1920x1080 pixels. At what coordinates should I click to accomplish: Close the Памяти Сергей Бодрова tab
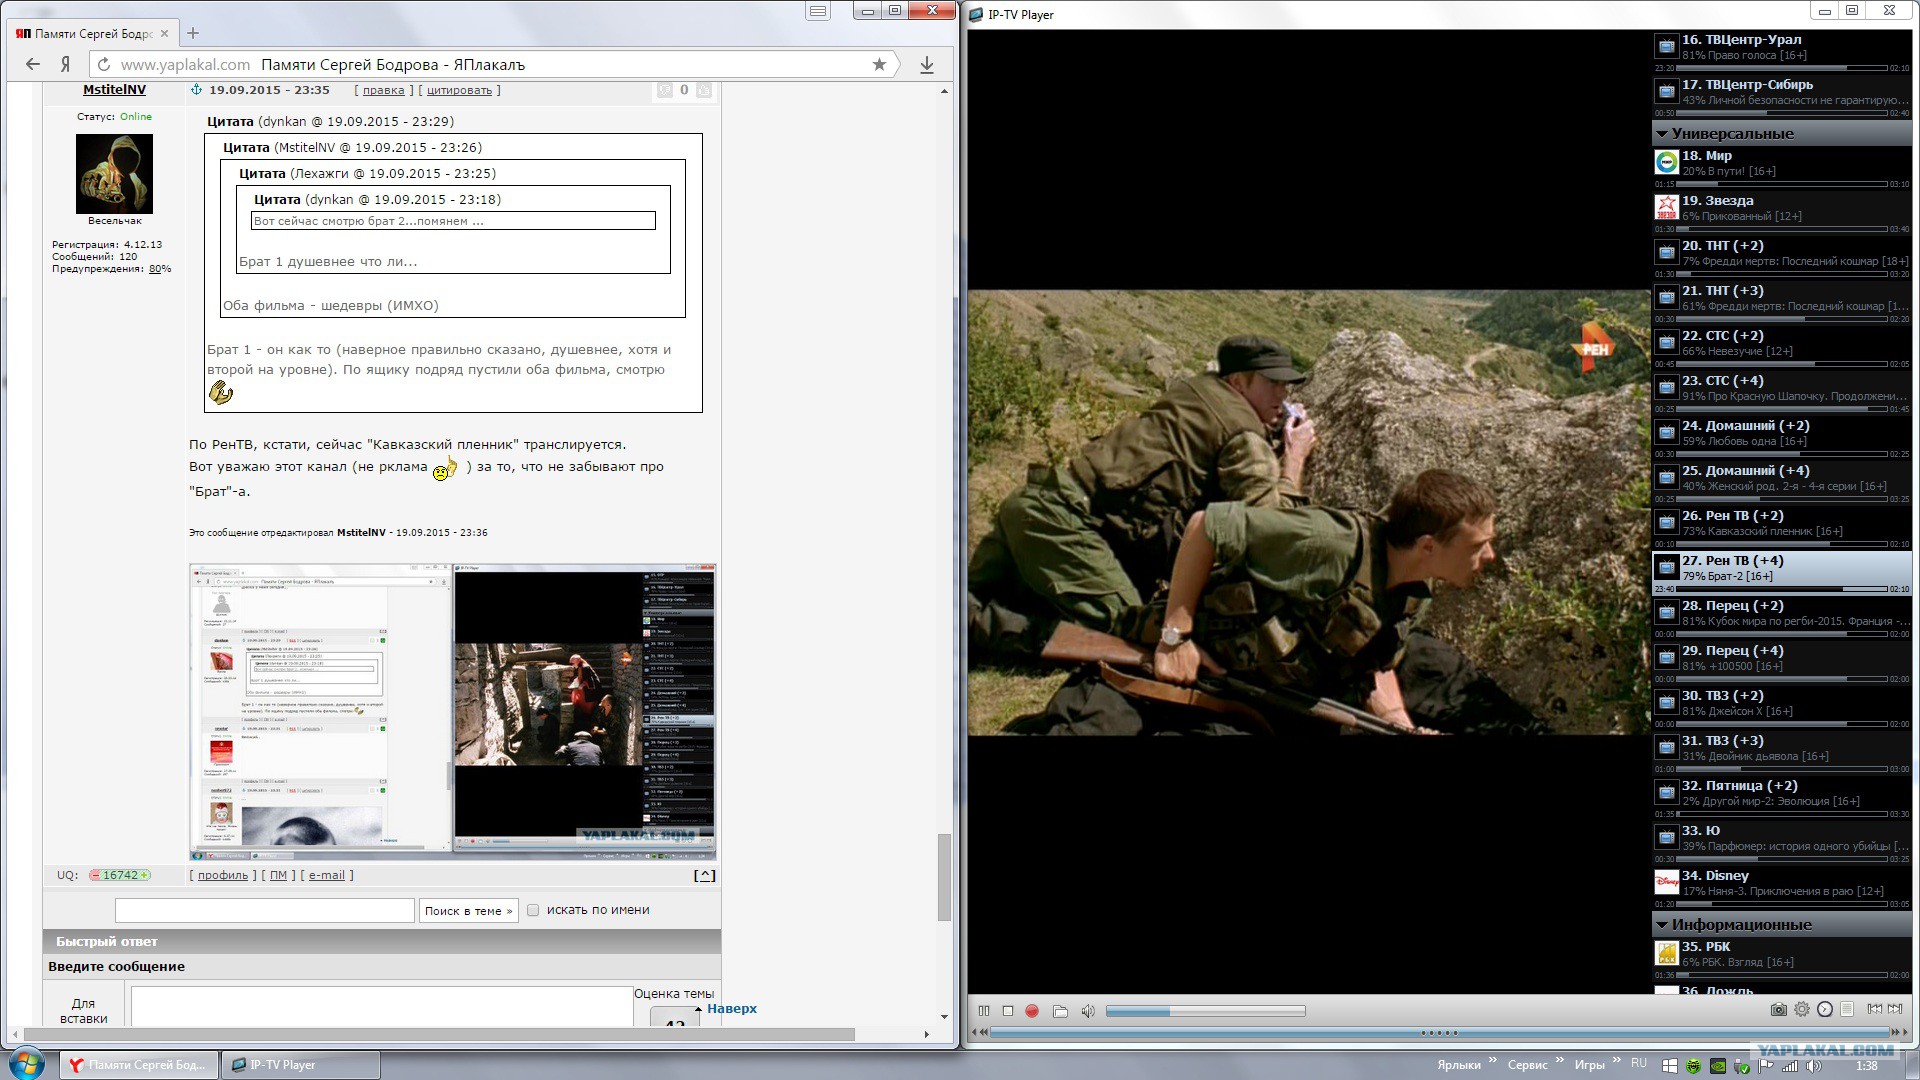(x=165, y=33)
